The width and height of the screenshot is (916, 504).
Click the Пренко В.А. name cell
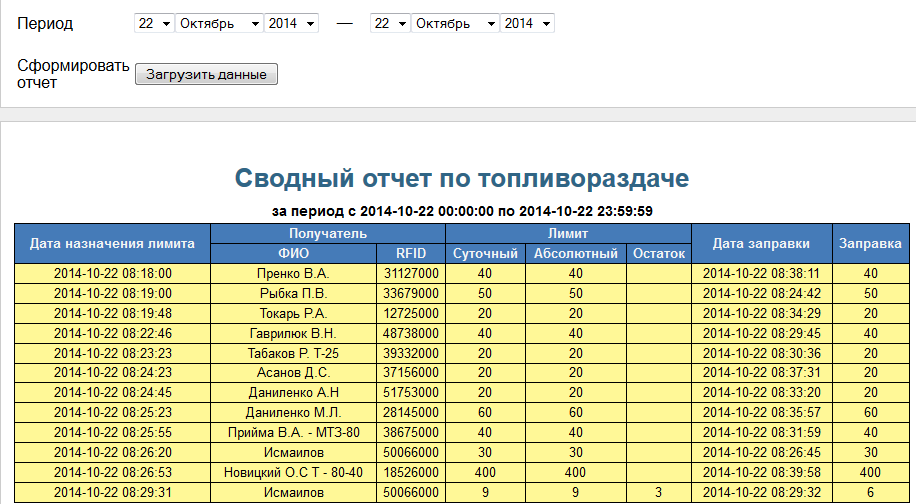click(x=293, y=273)
